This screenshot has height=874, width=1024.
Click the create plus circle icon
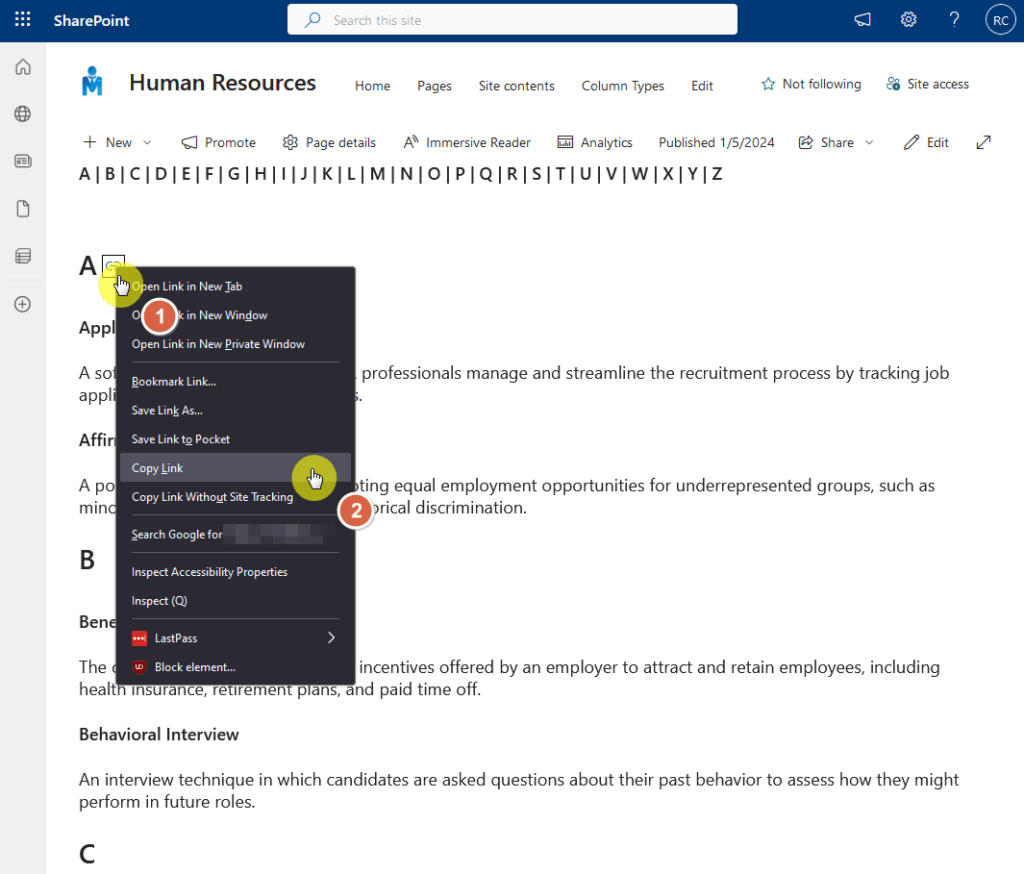click(23, 304)
